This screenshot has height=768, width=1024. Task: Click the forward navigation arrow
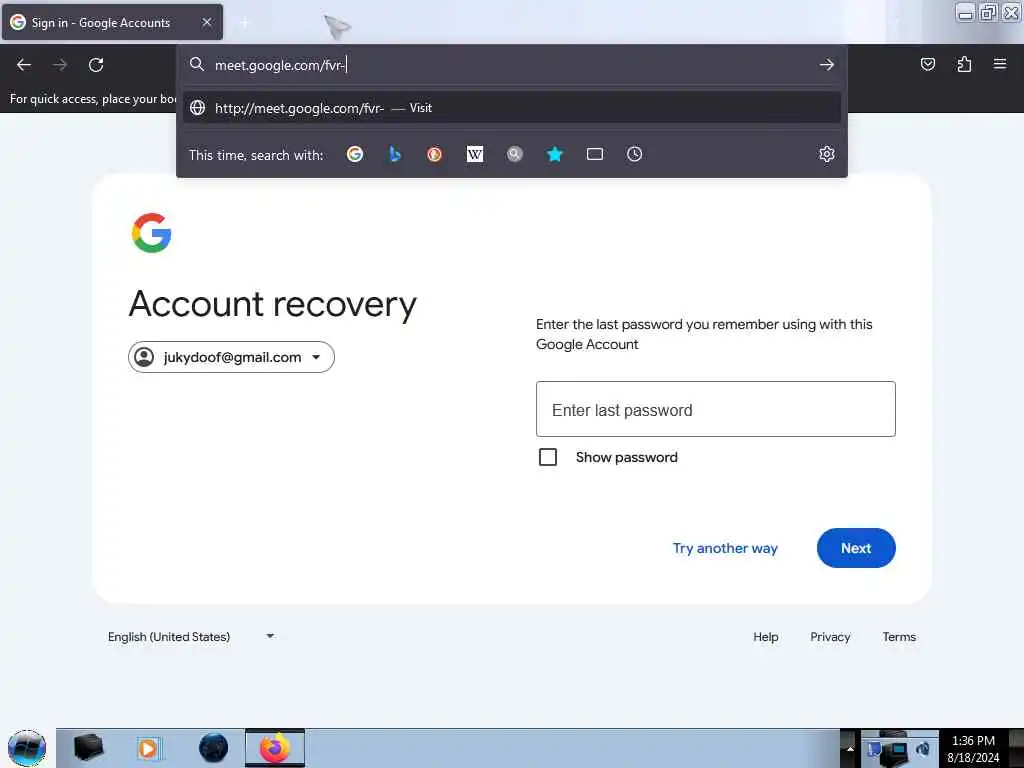point(60,65)
